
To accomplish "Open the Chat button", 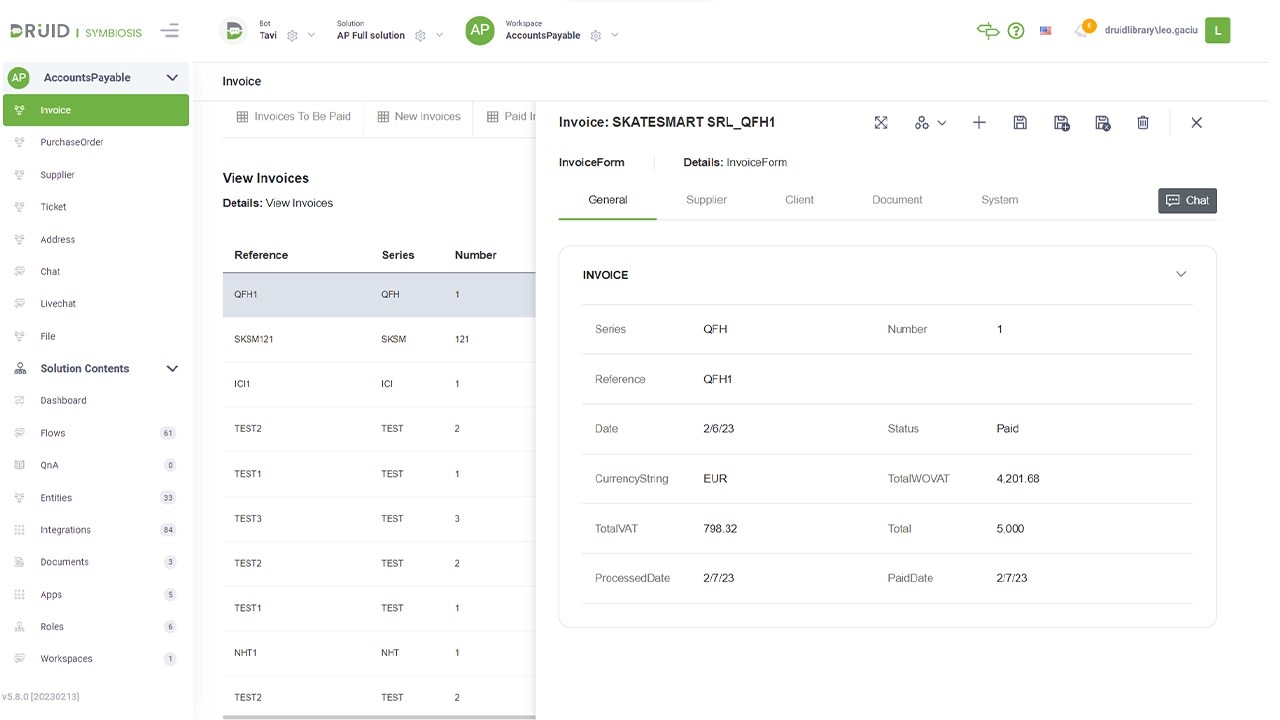I will [x=1187, y=201].
